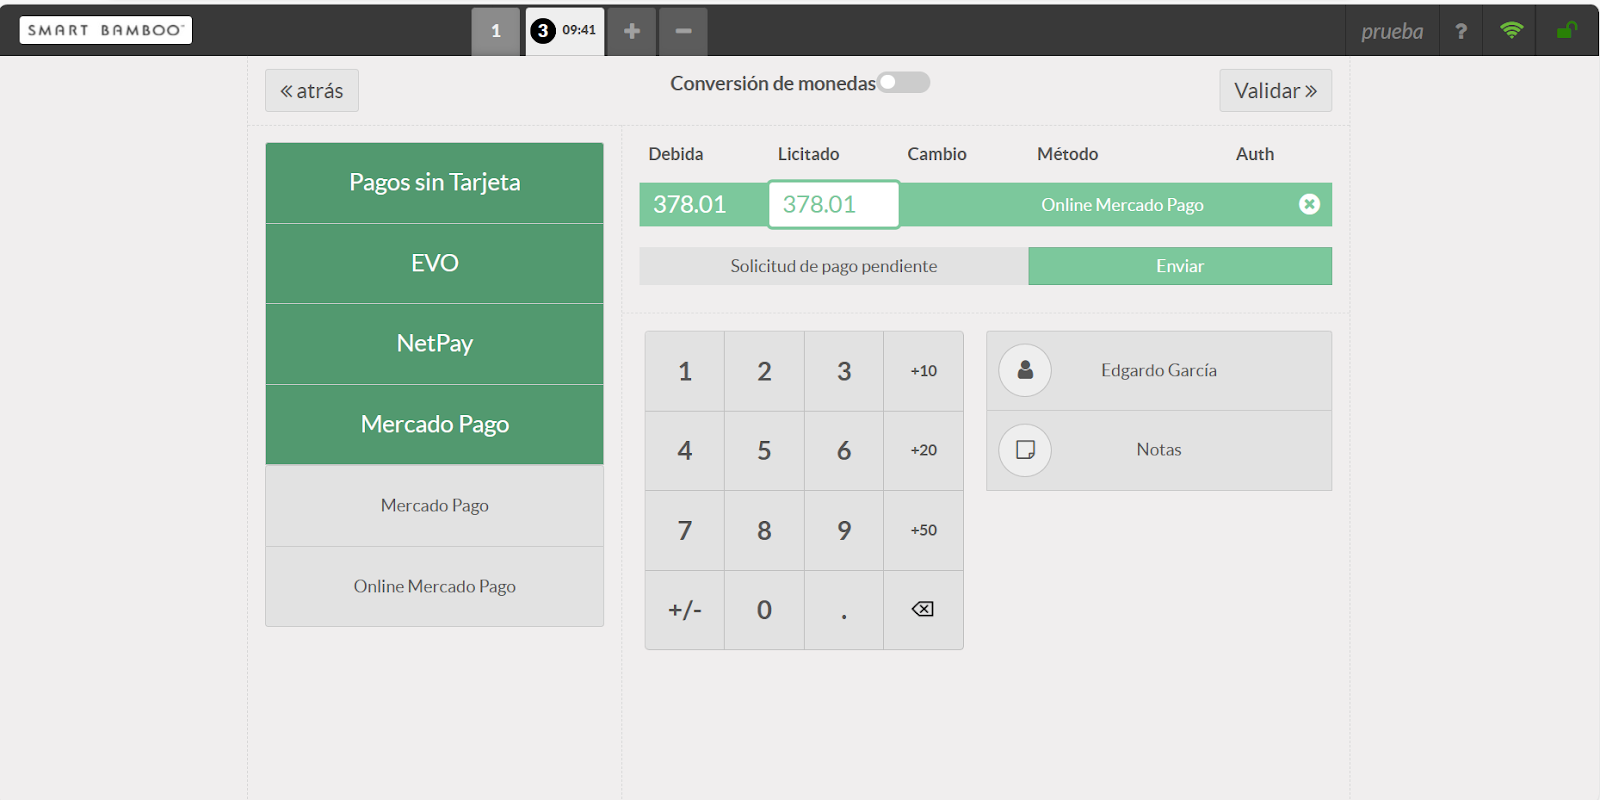Open the Notas button
The width and height of the screenshot is (1600, 800).
pos(1159,450)
